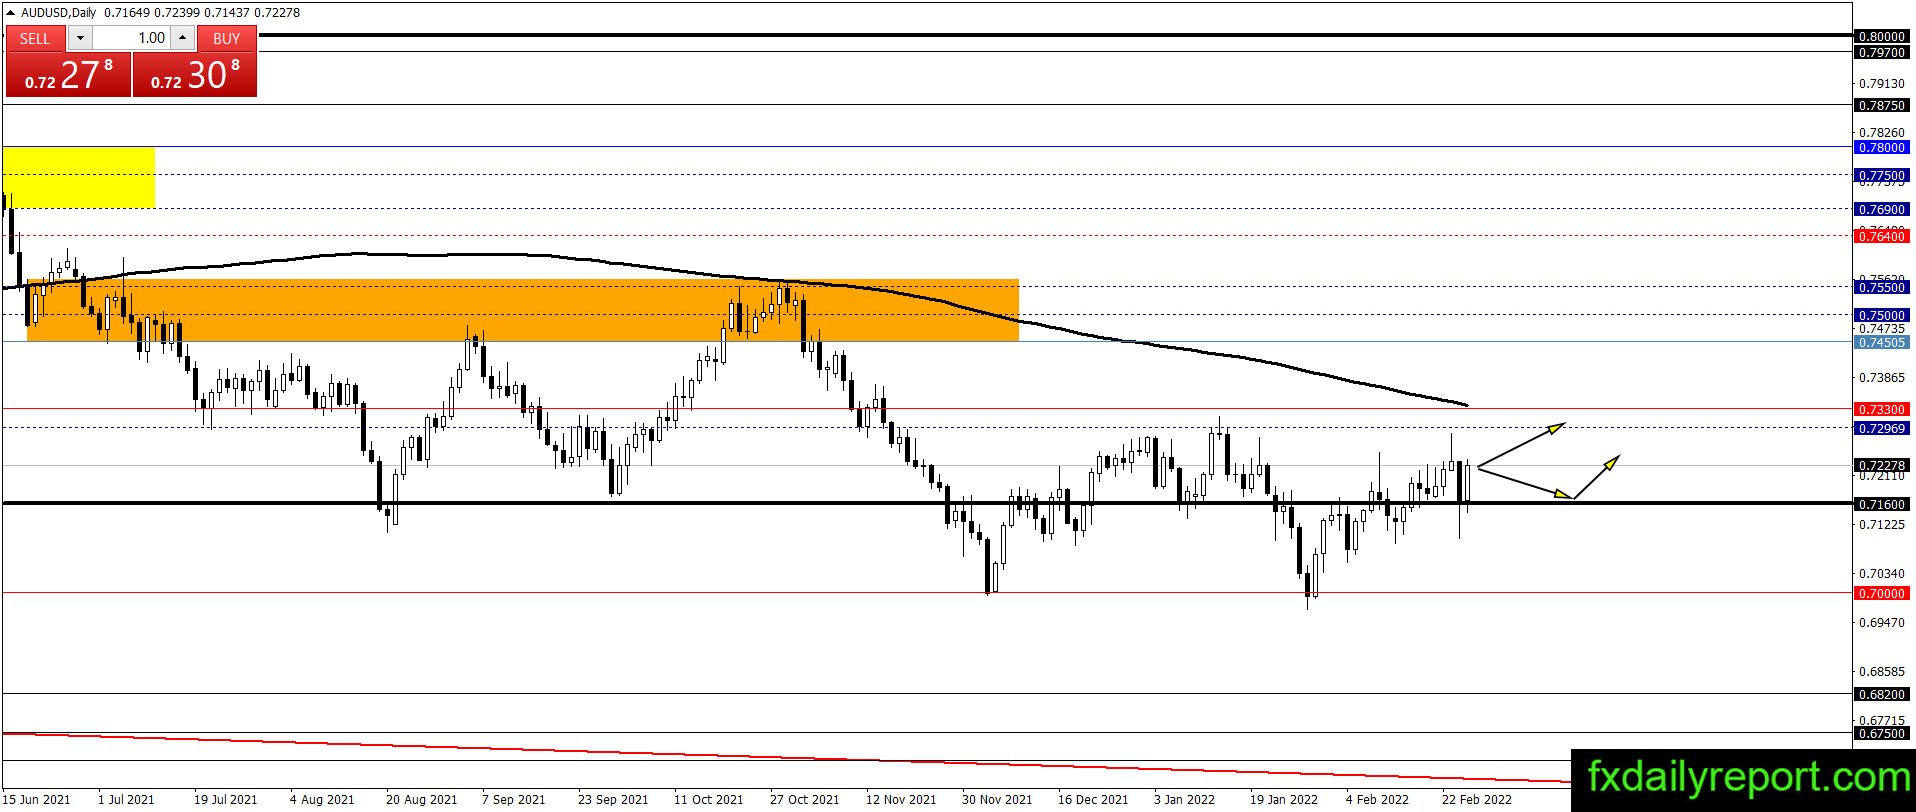Click the 1.00 volume input field

132,38
